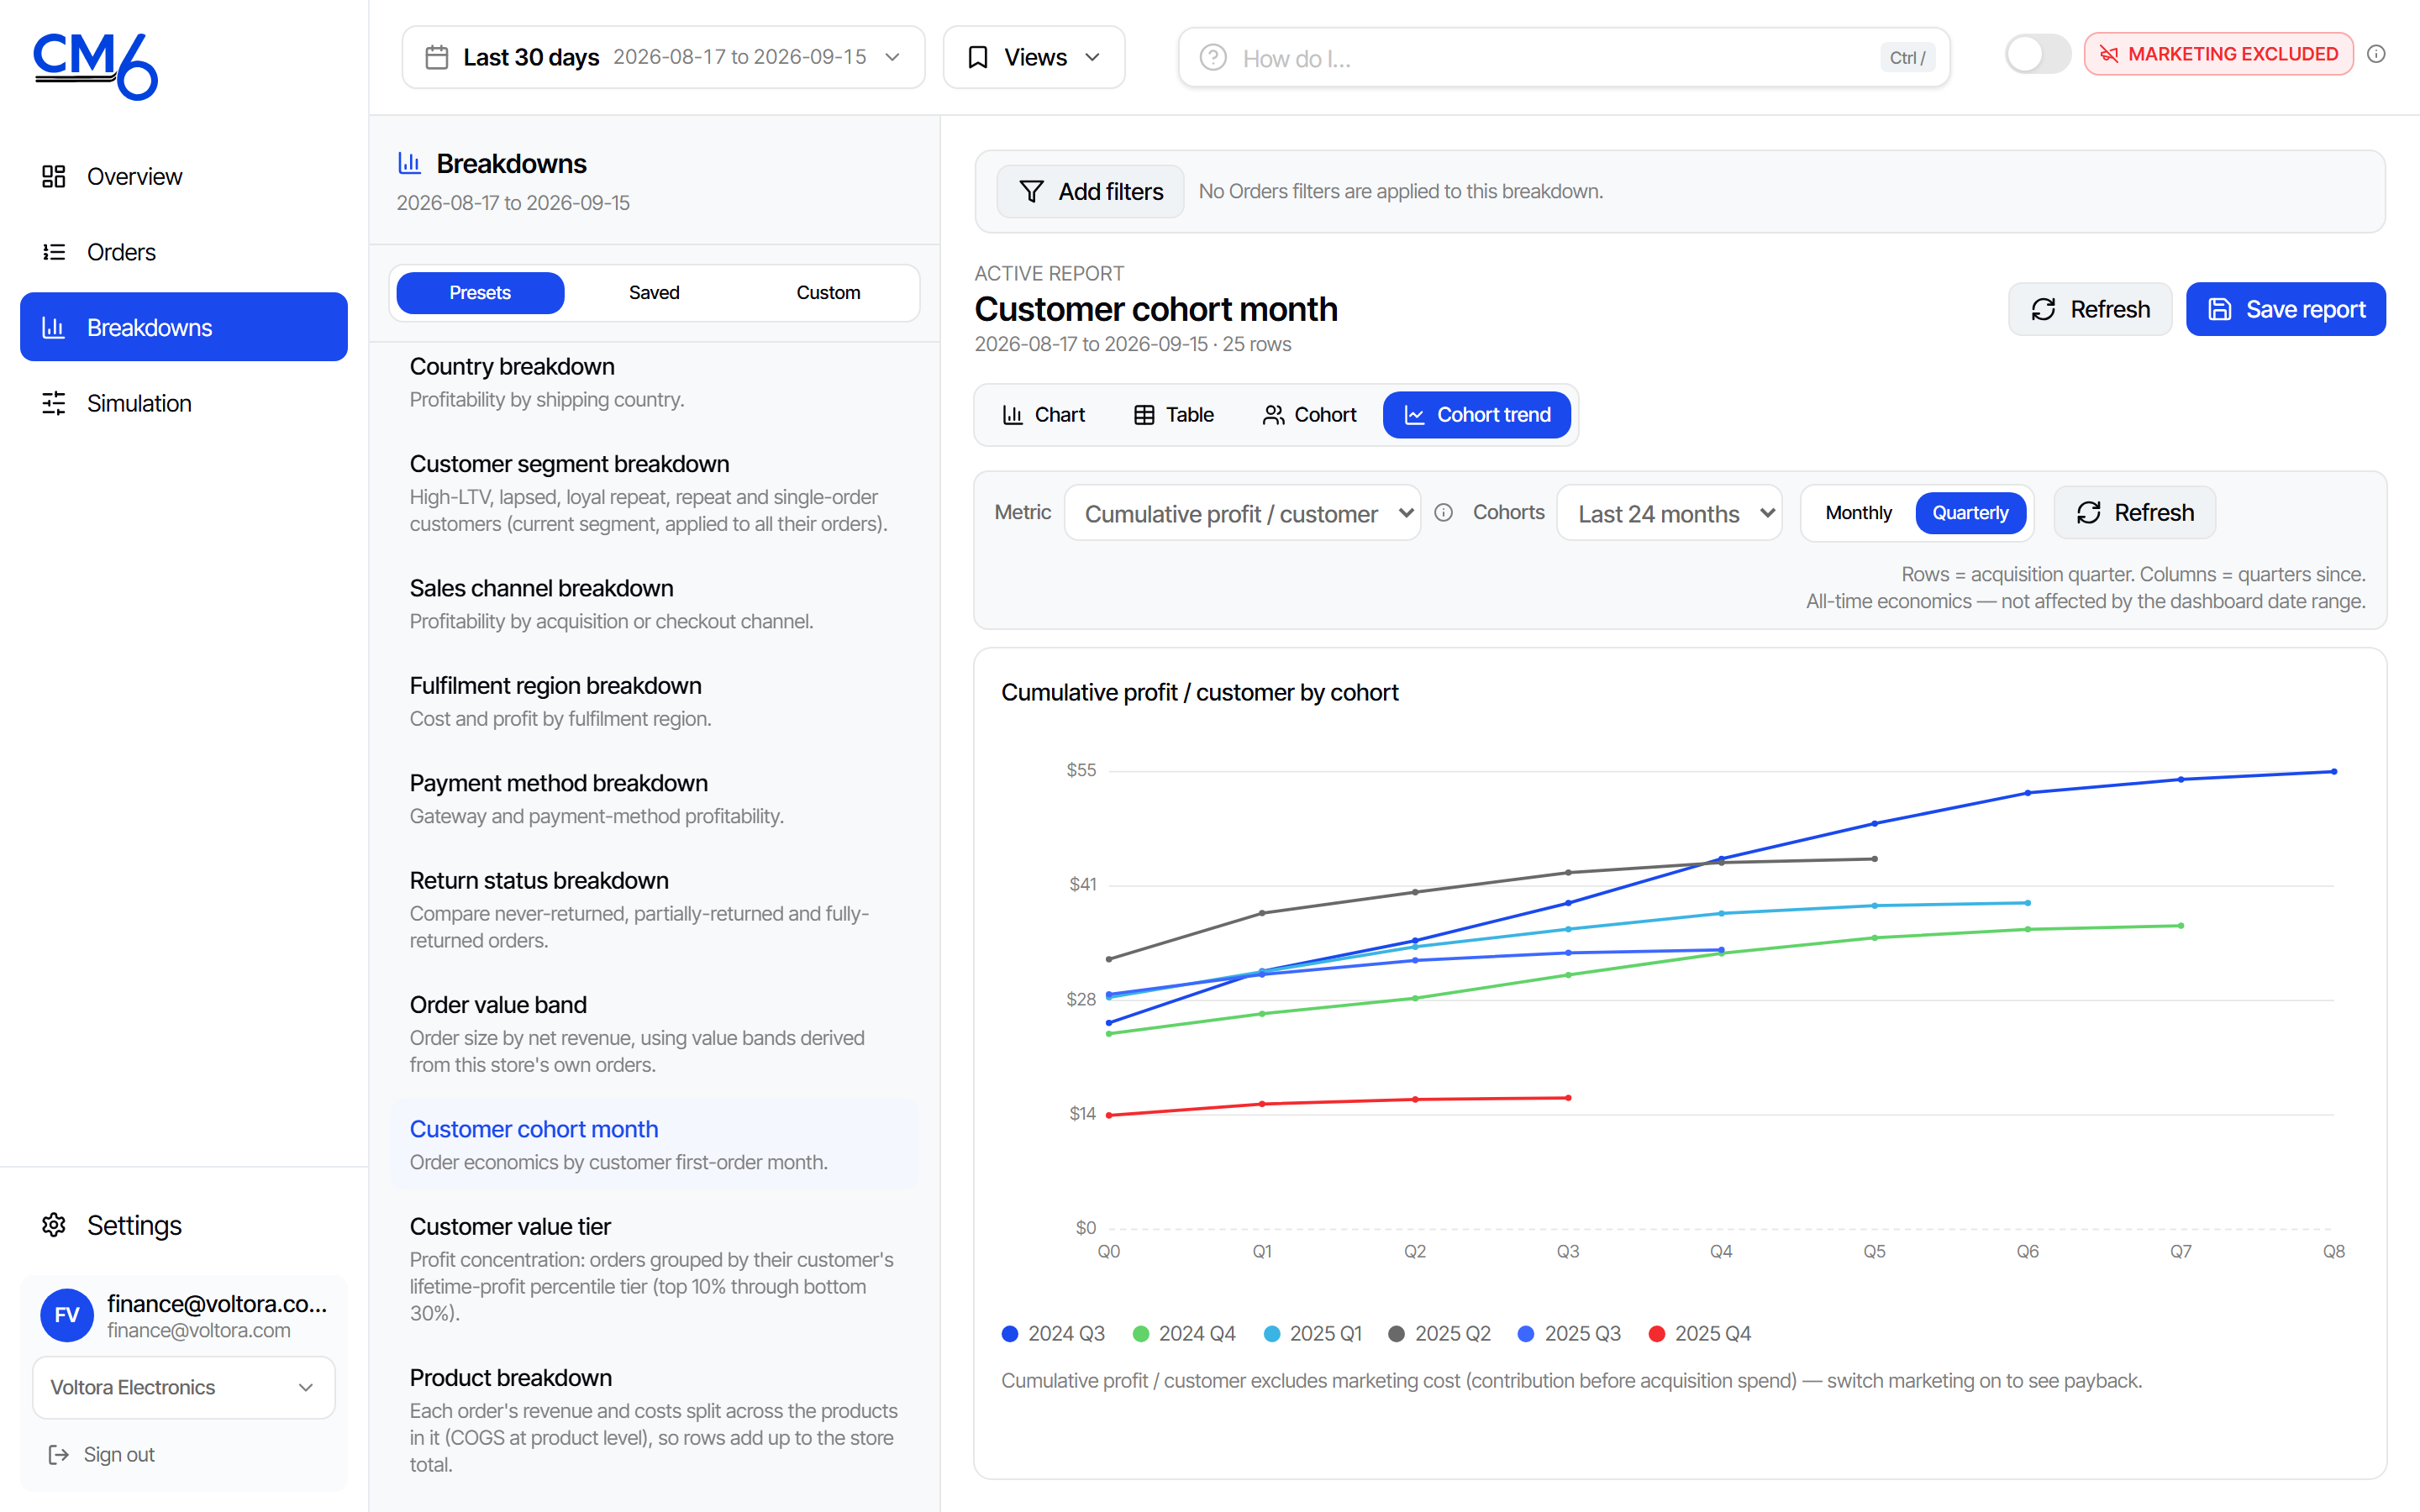Open the Cohorts Last 24 months dropdown

pos(1669,513)
